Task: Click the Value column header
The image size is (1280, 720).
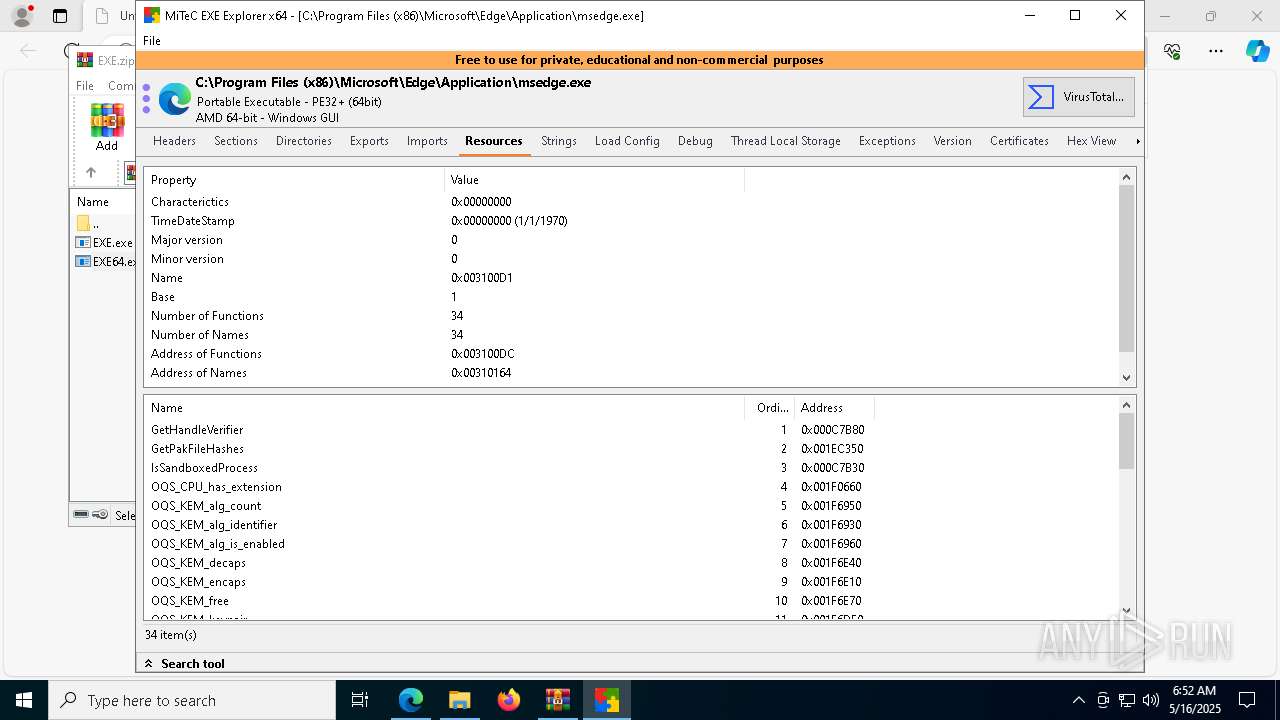Action: pyautogui.click(x=594, y=180)
